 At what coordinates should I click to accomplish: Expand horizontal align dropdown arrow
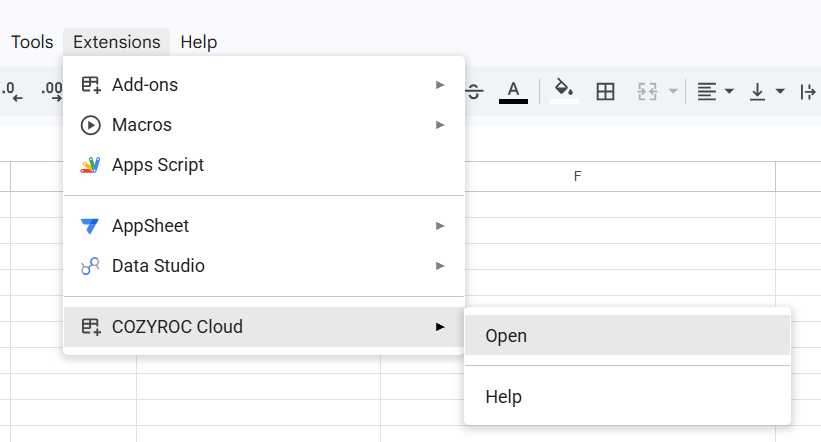tap(728, 92)
